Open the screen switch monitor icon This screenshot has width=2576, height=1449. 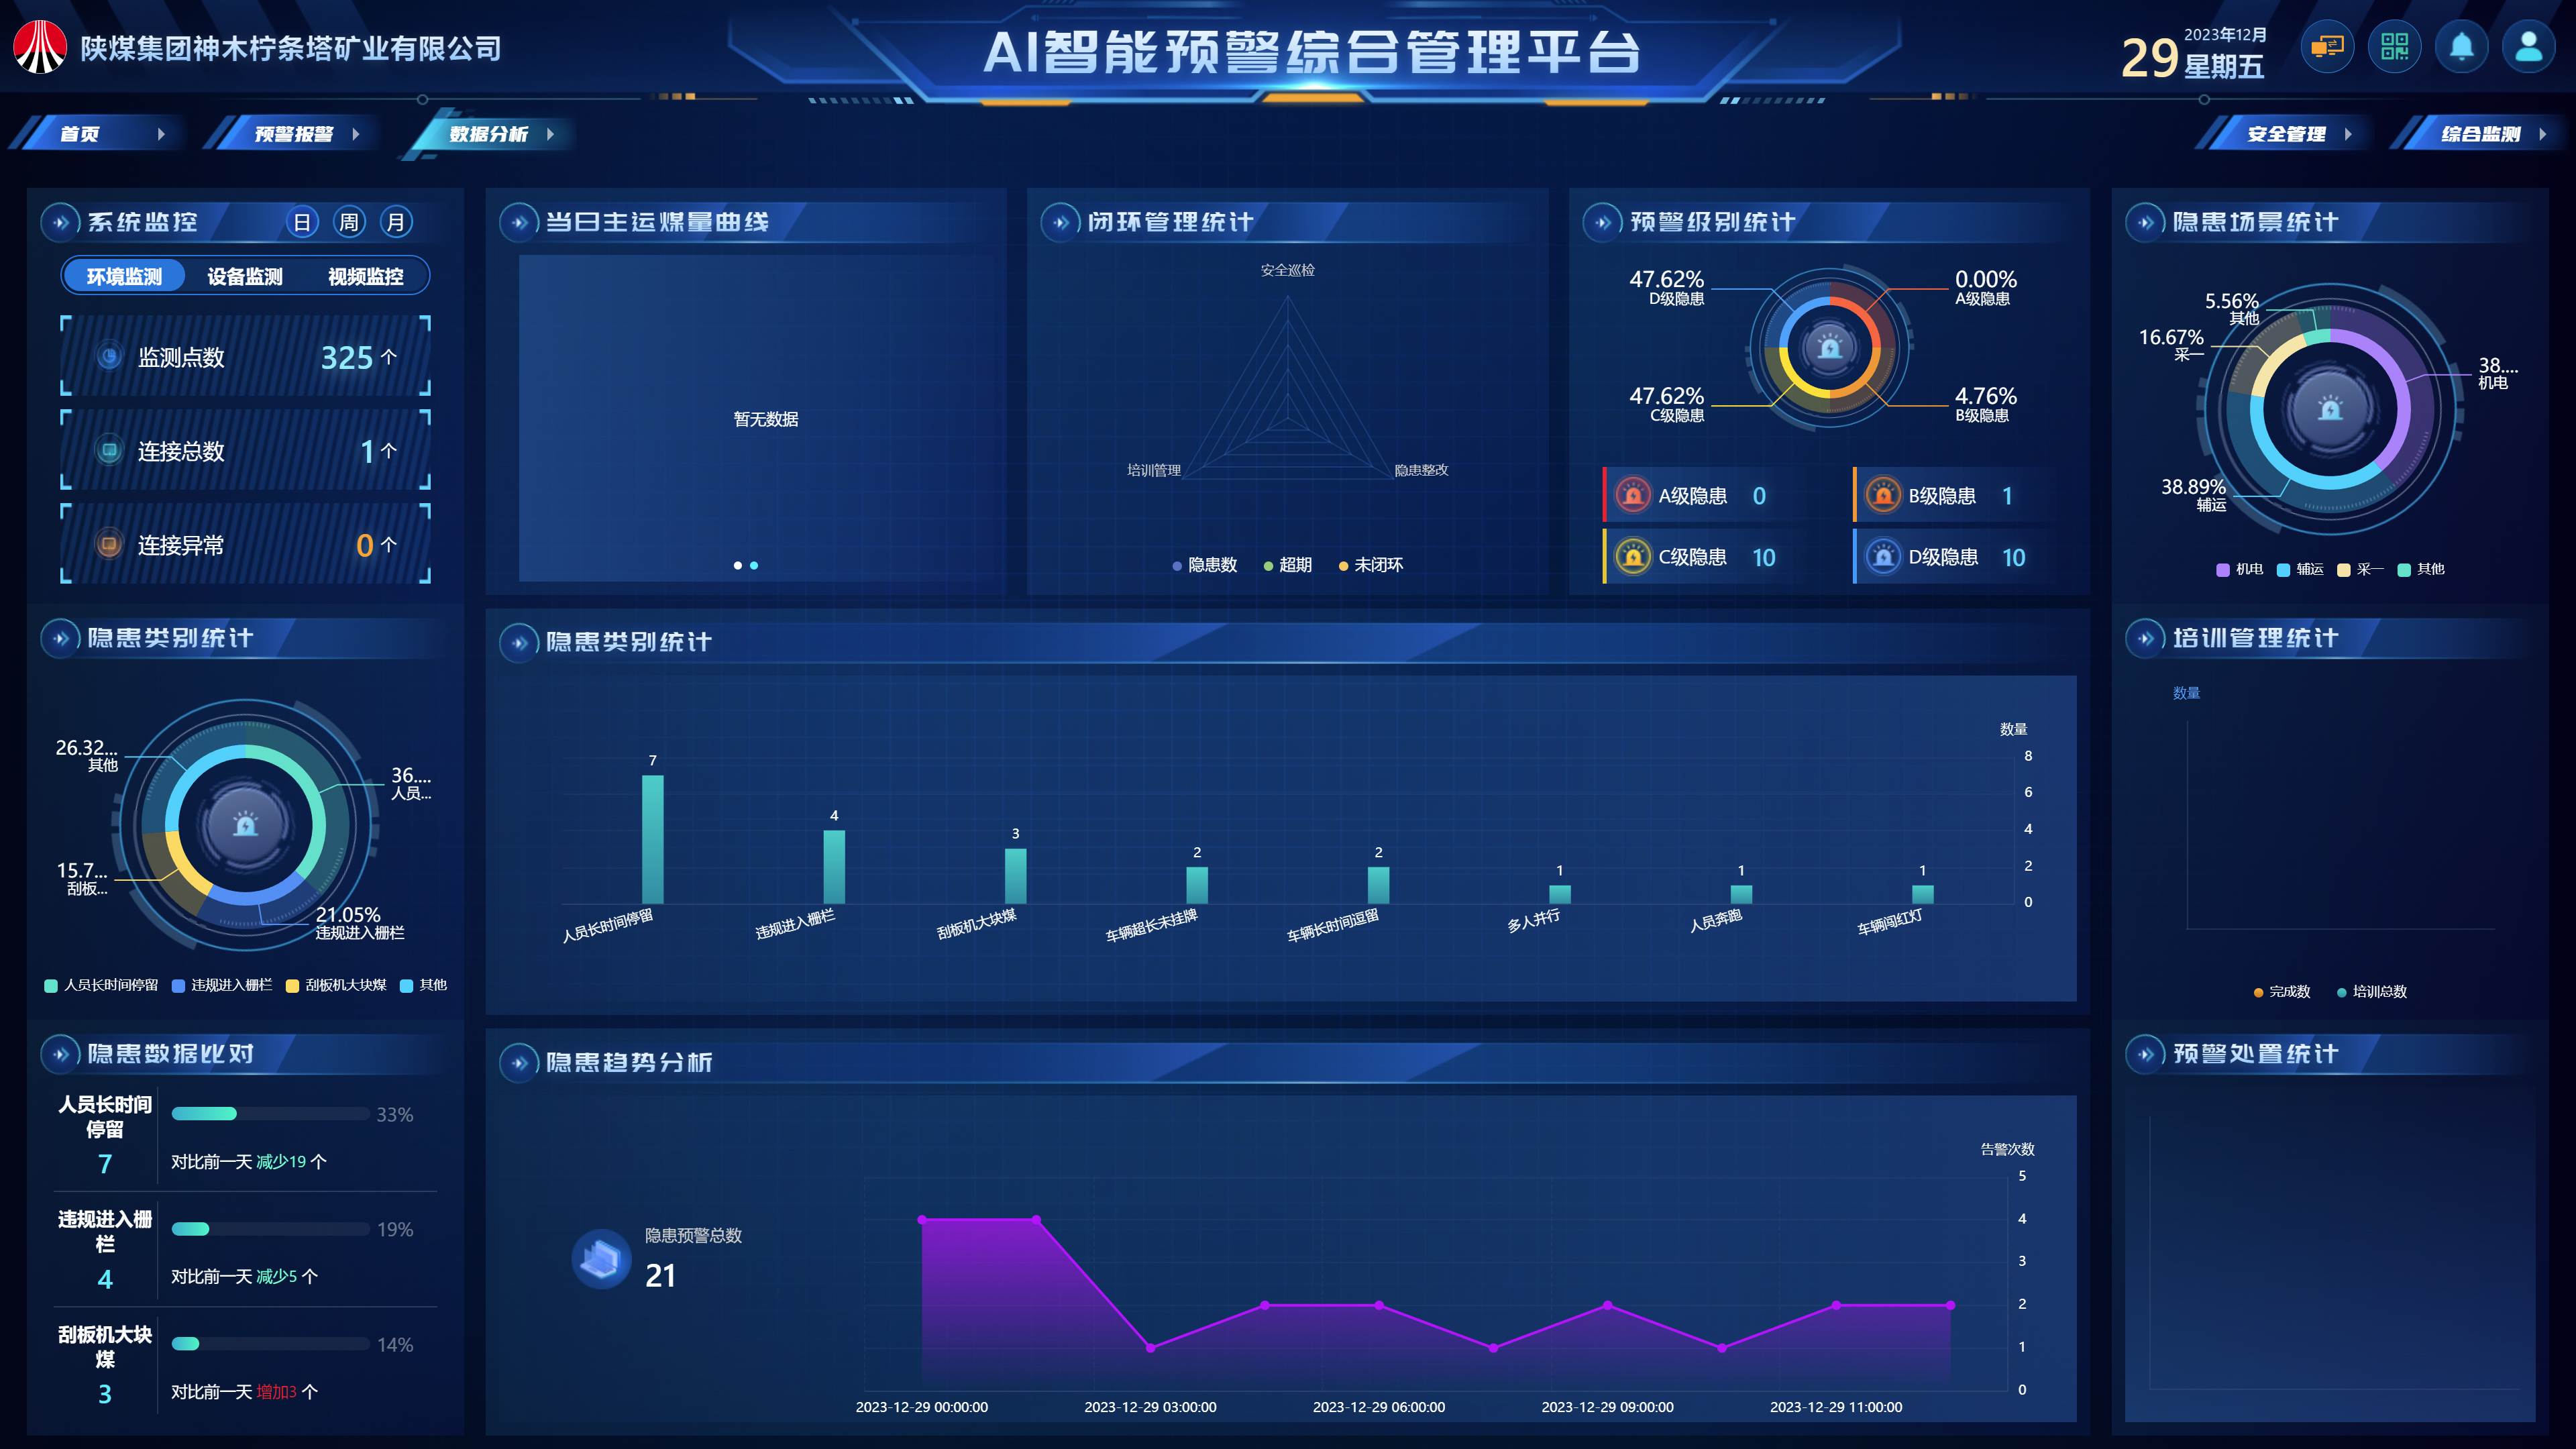2327,47
